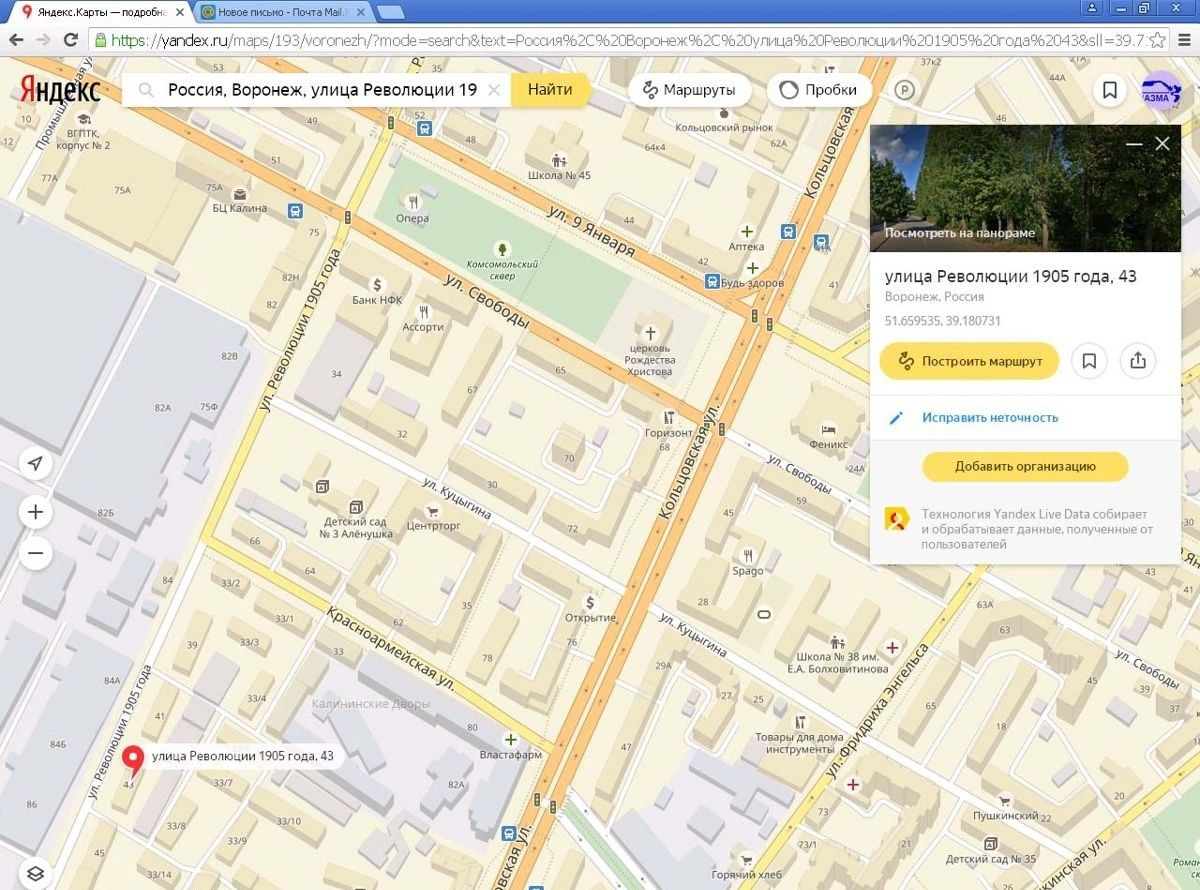Screen dimensions: 1200x890
Task: Click Товары для дома shop icon
Action: 801,721
